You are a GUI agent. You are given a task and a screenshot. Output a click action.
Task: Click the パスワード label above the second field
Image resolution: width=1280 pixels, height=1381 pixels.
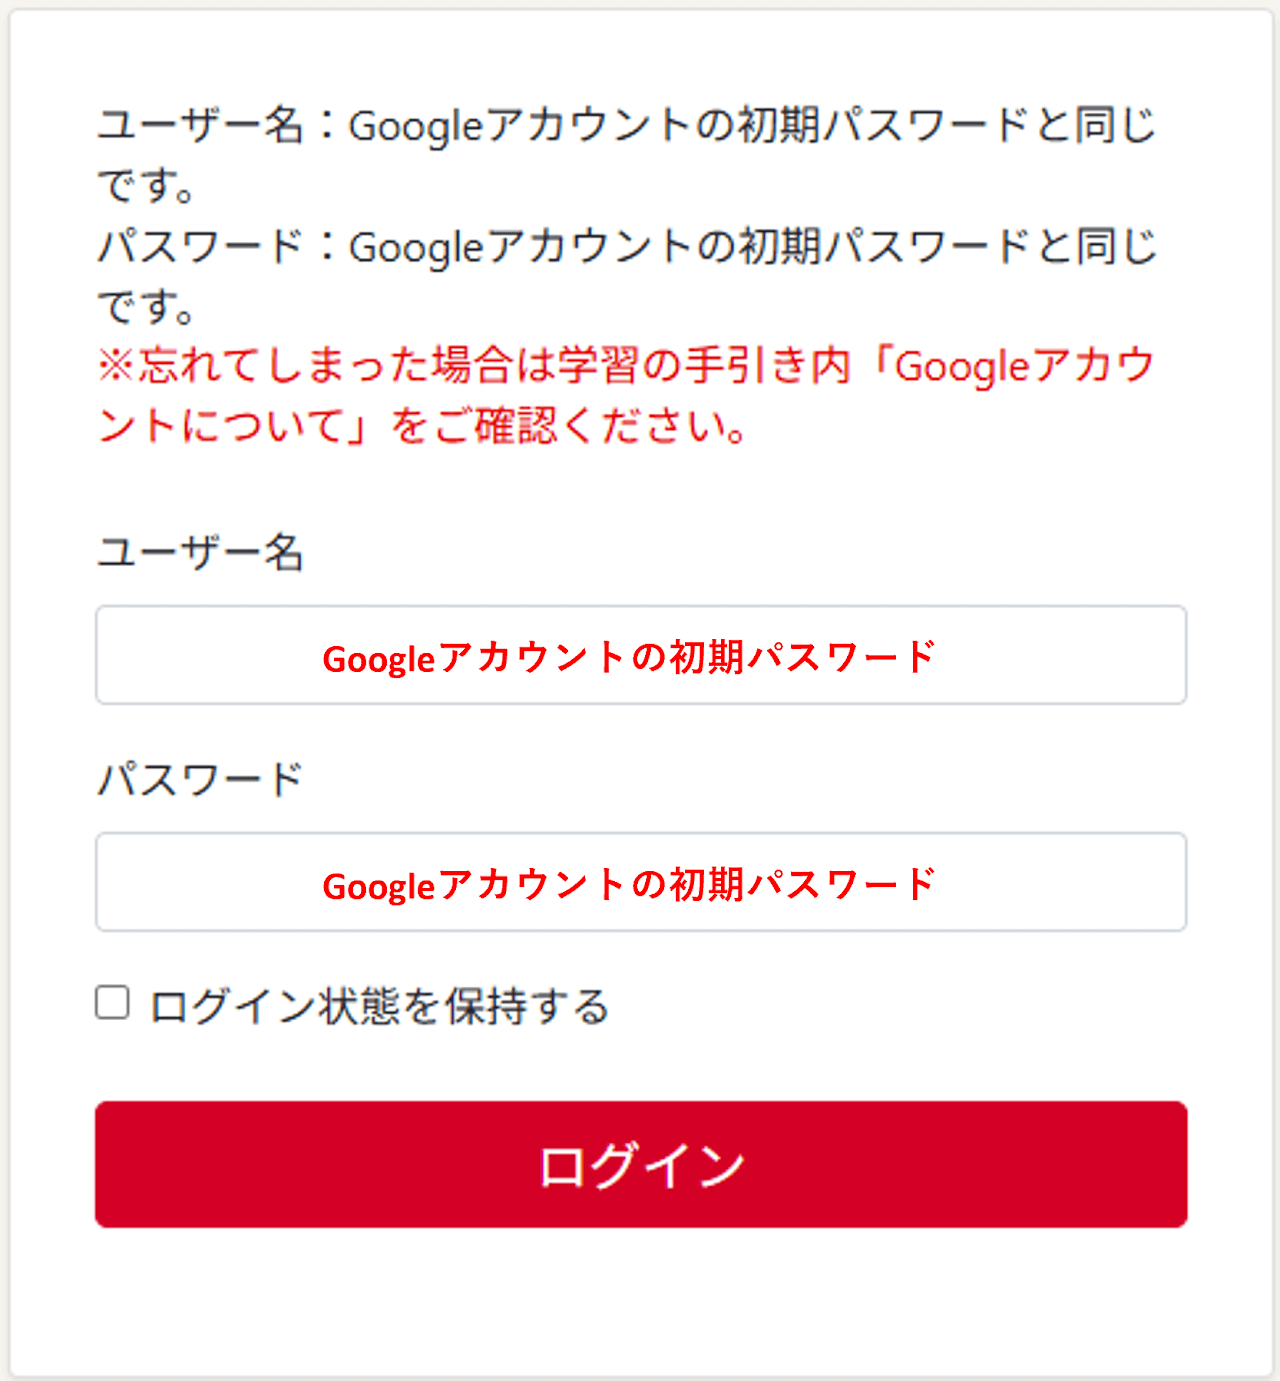[x=200, y=779]
